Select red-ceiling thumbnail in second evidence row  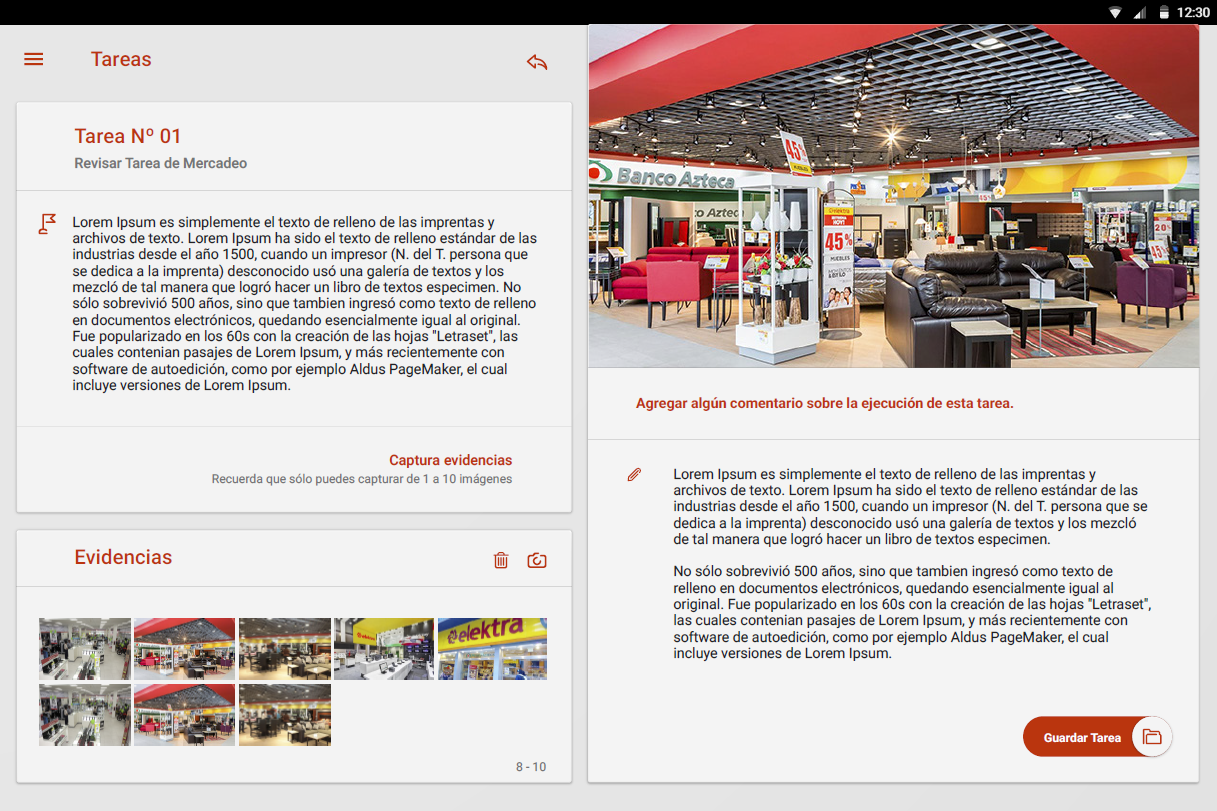(x=185, y=715)
